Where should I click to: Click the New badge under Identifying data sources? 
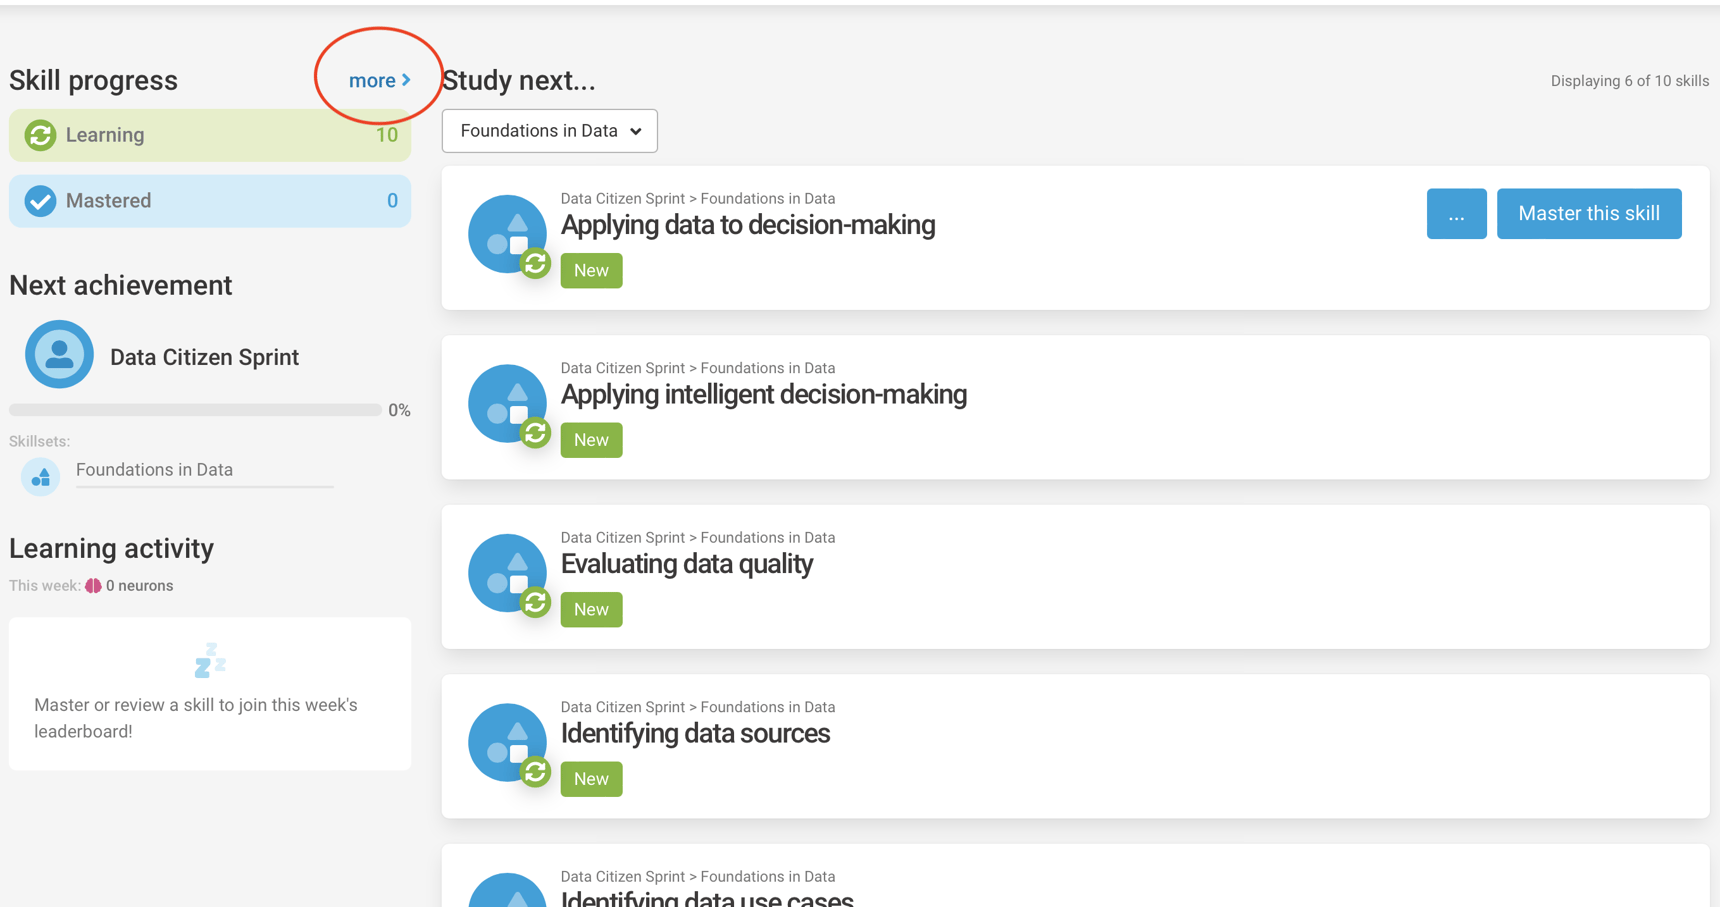591,779
